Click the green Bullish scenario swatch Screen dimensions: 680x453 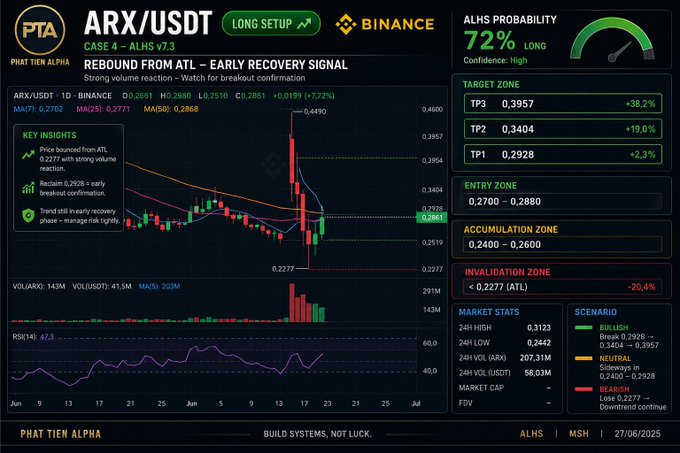(x=583, y=328)
